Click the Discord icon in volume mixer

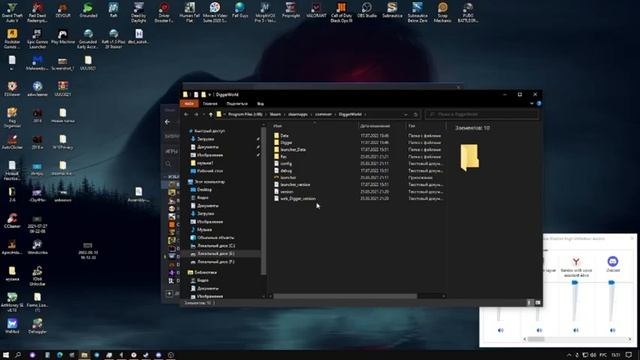coord(612,261)
